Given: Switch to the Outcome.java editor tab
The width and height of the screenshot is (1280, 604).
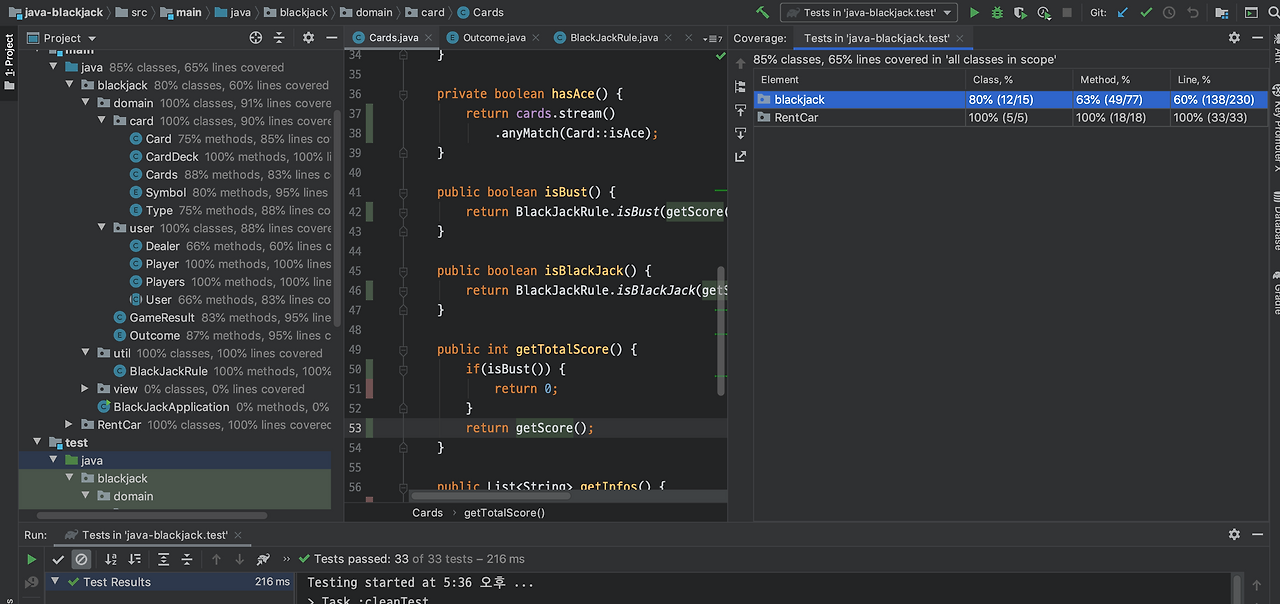Looking at the screenshot, I should (x=486, y=37).
